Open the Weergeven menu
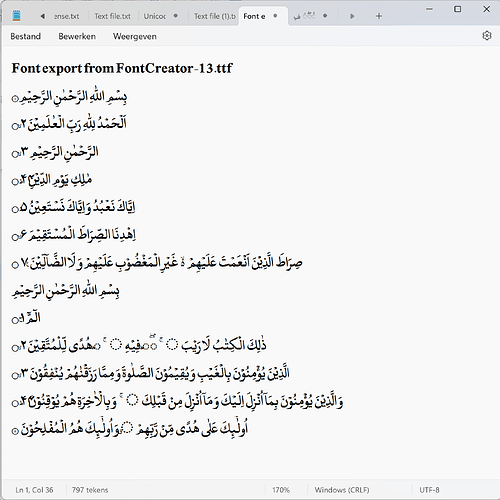This screenshot has width=500, height=500. point(135,36)
